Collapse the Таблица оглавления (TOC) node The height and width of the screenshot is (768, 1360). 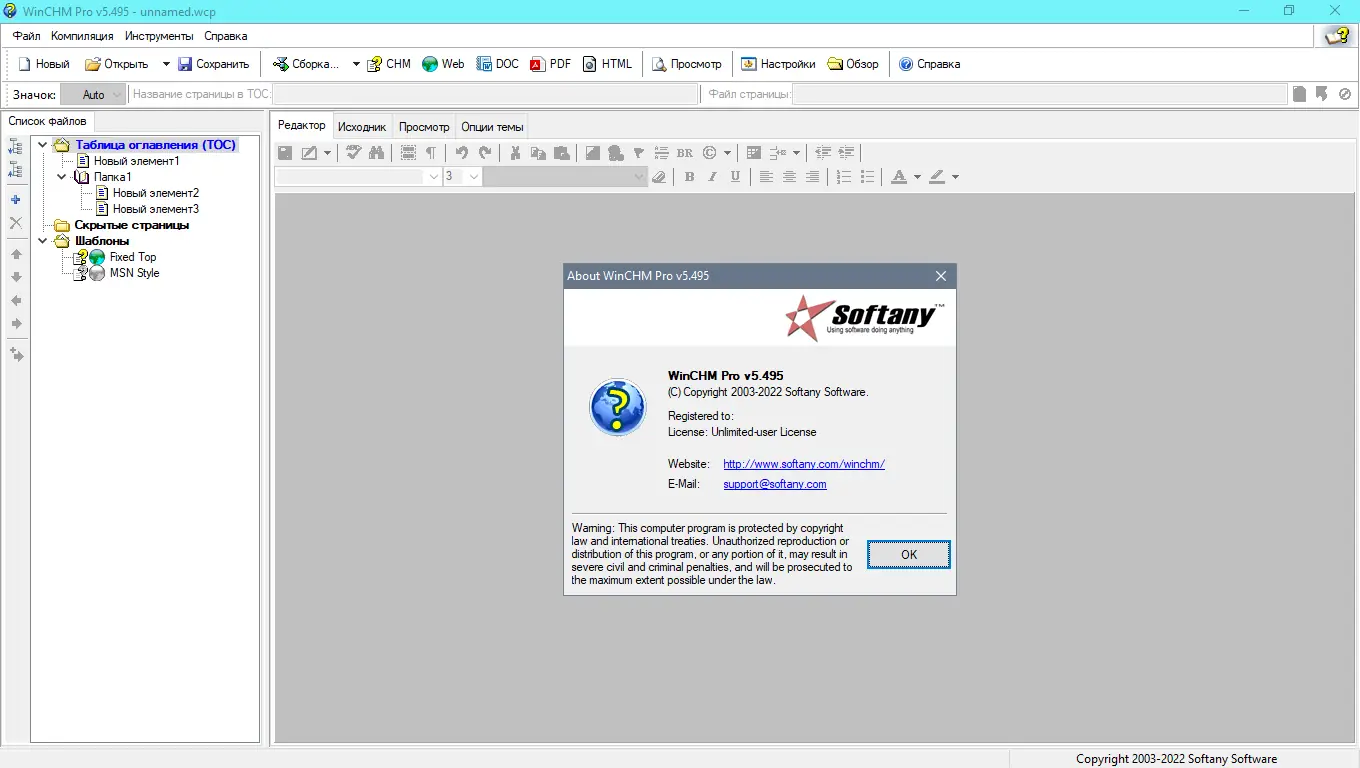(43, 145)
